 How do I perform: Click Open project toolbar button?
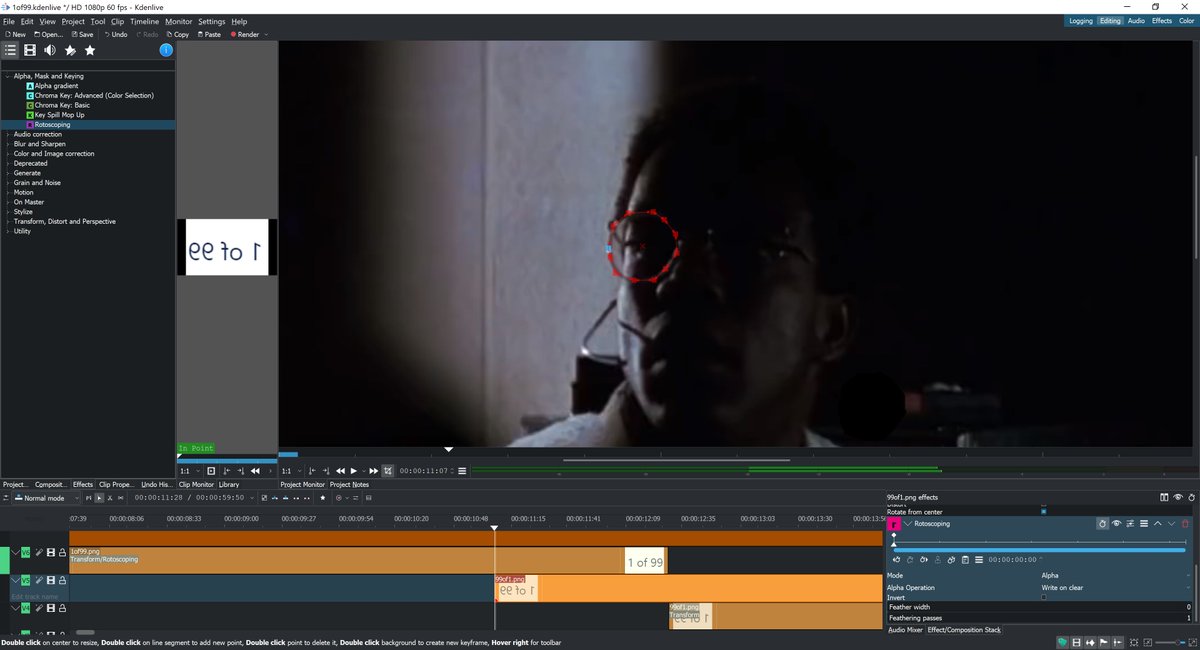[47, 34]
